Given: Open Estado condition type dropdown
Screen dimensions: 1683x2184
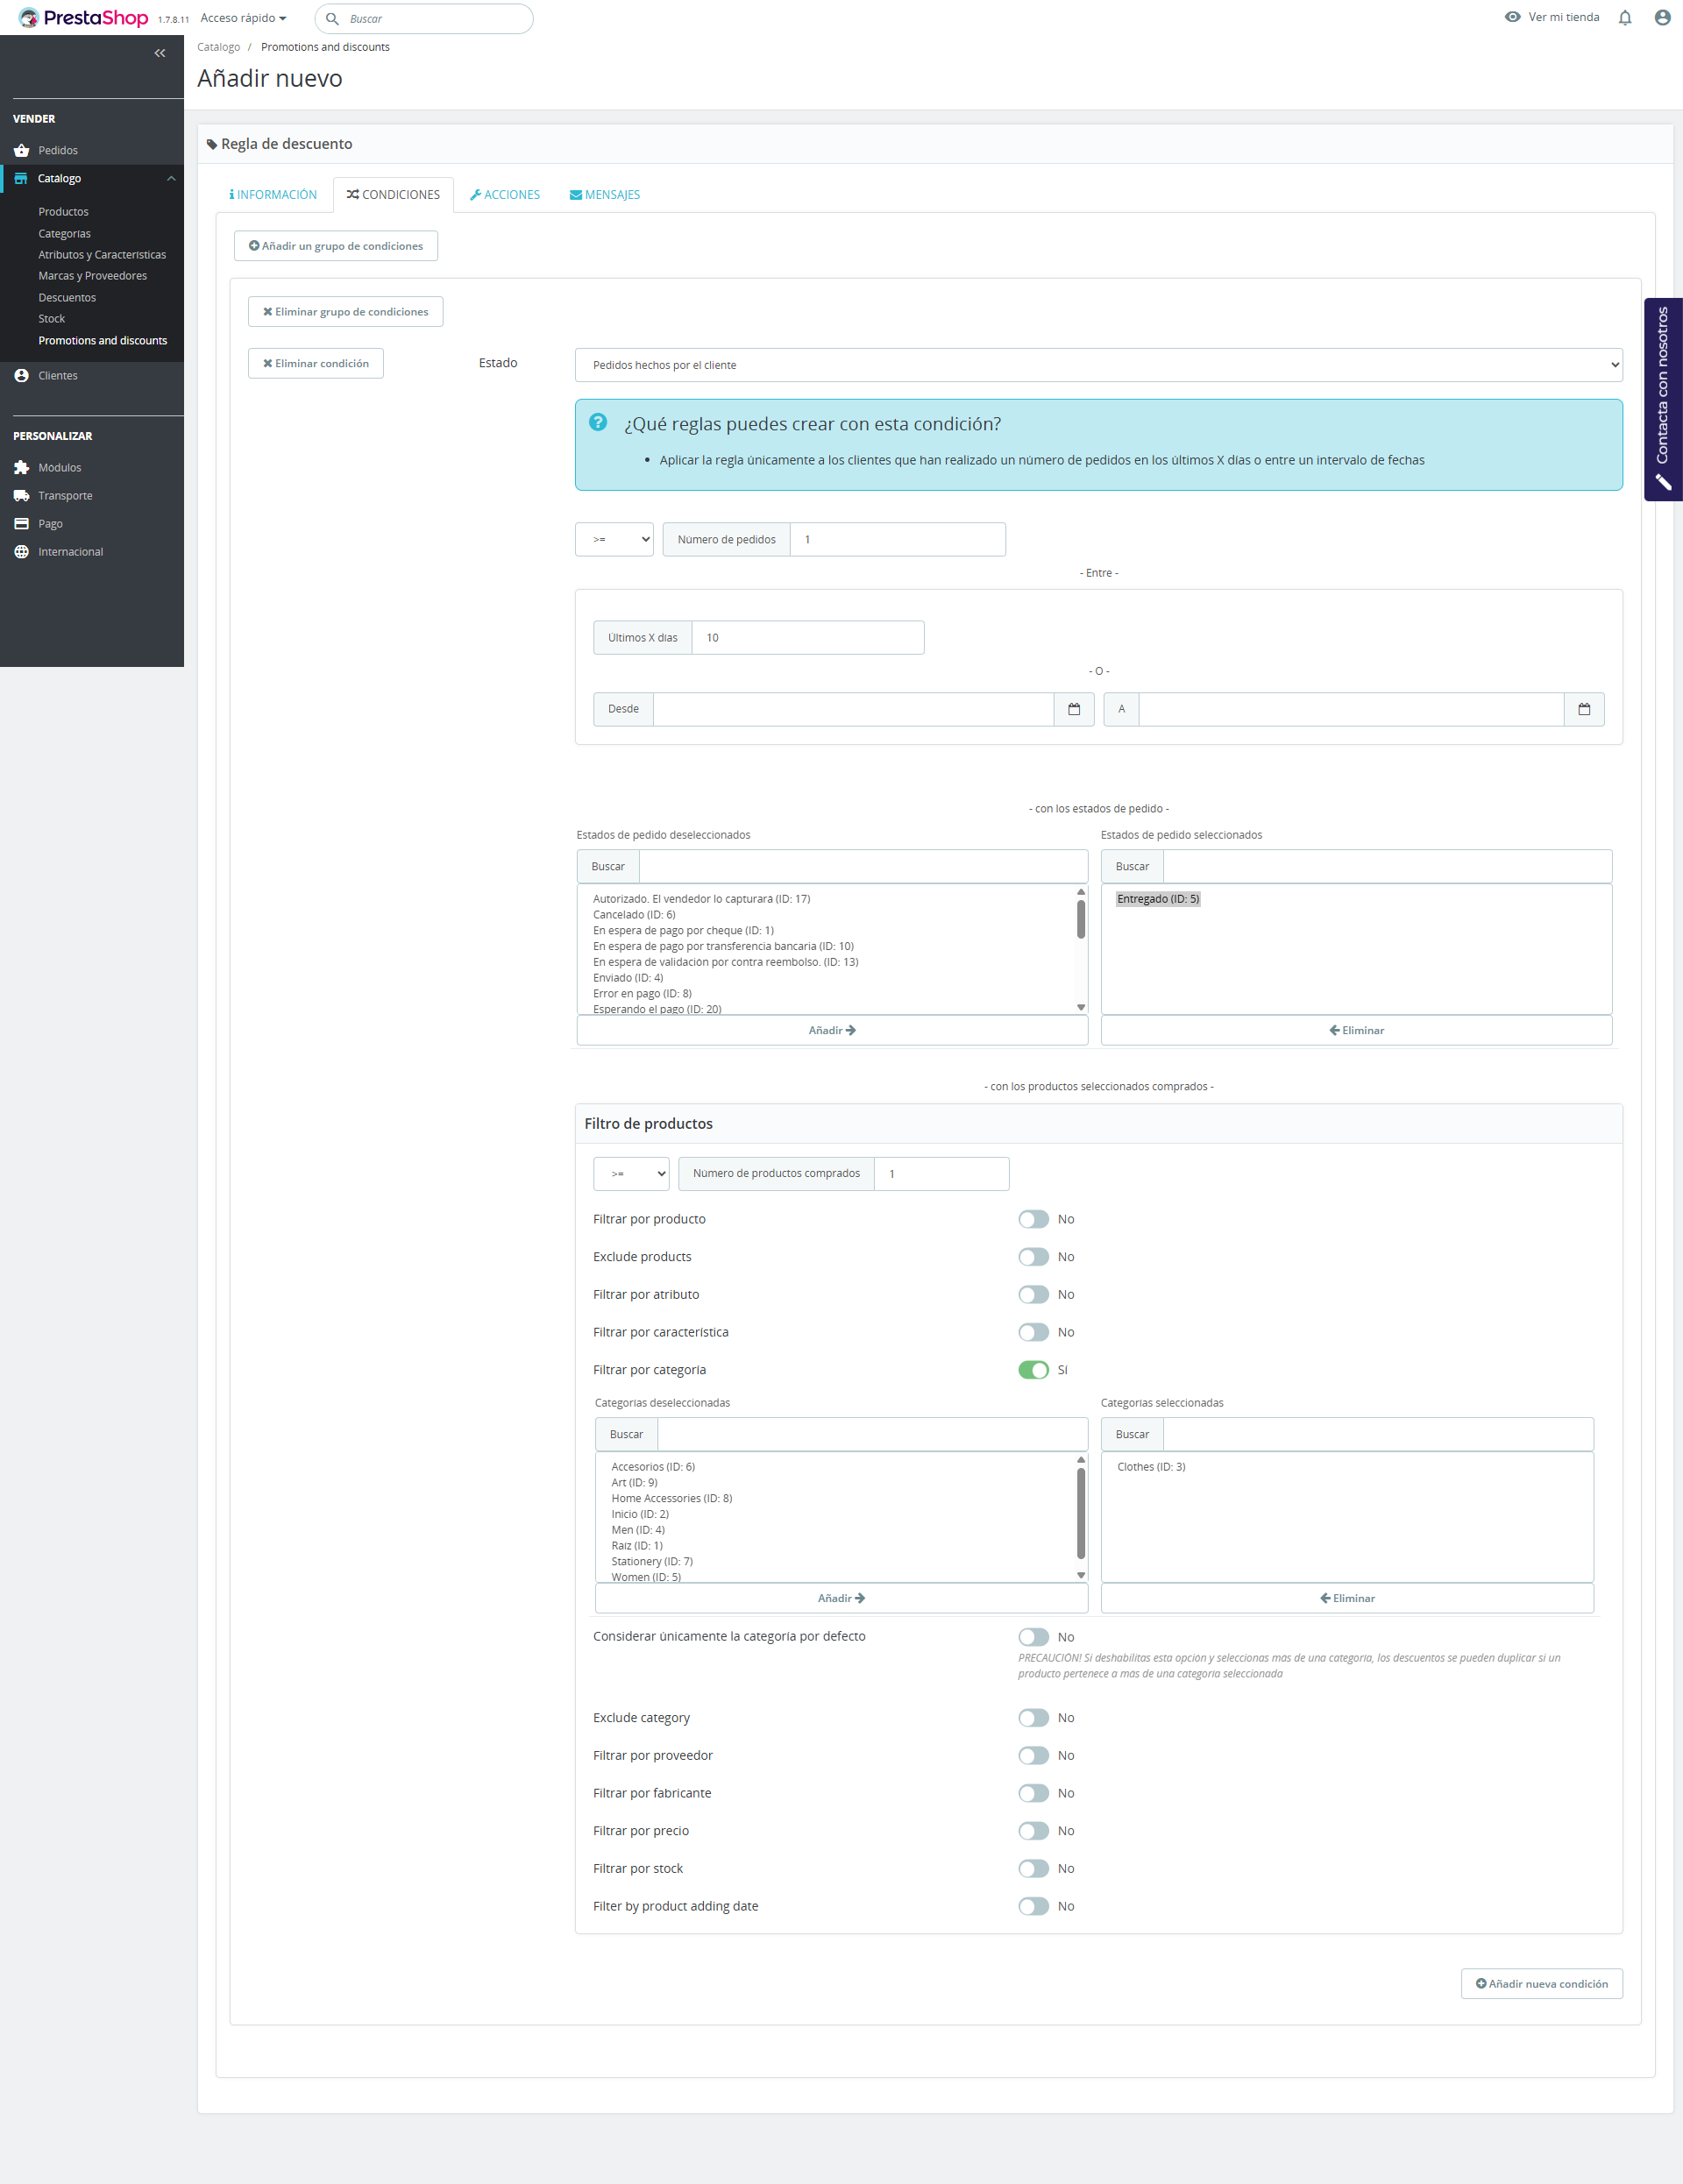Looking at the screenshot, I should point(1098,365).
